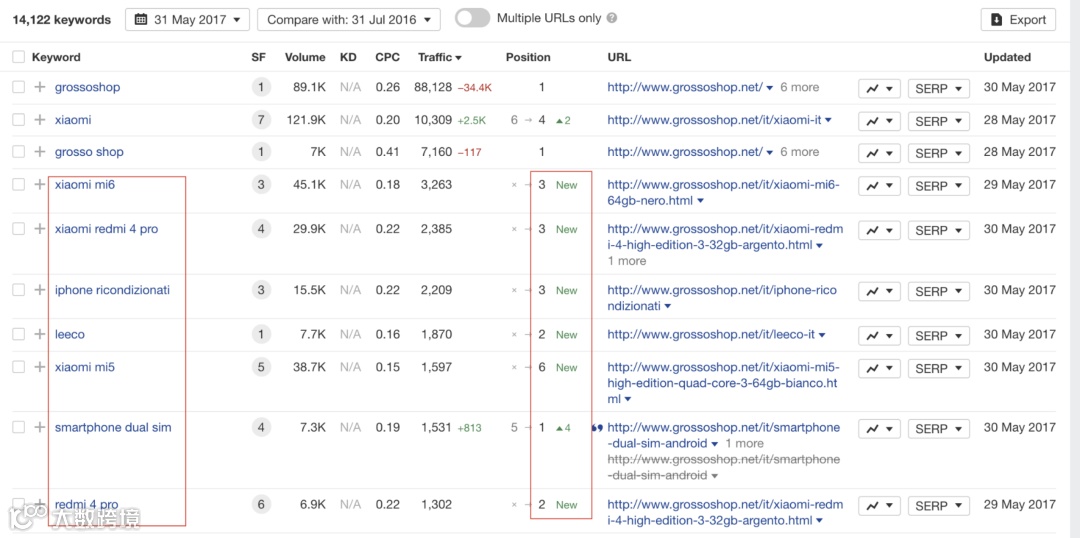
Task: Open position history chart for xiaomi redmi 4 pro
Action: [x=879, y=230]
